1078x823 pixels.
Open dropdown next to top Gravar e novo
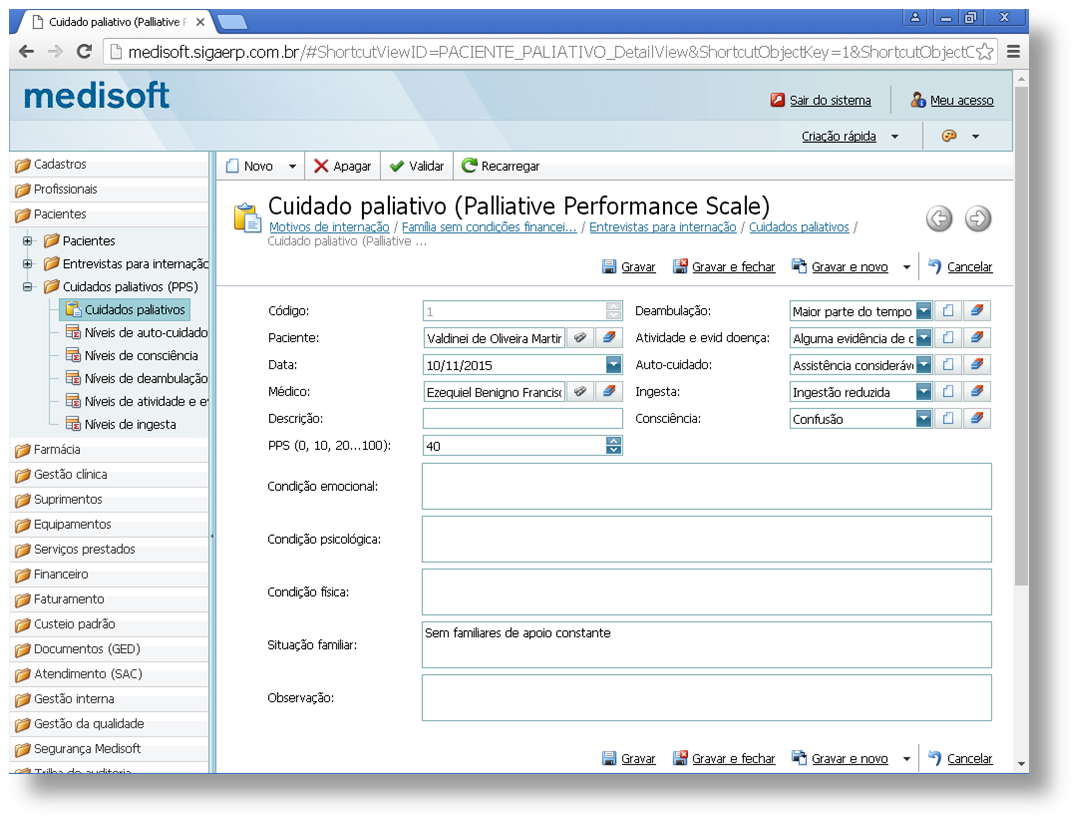[906, 267]
